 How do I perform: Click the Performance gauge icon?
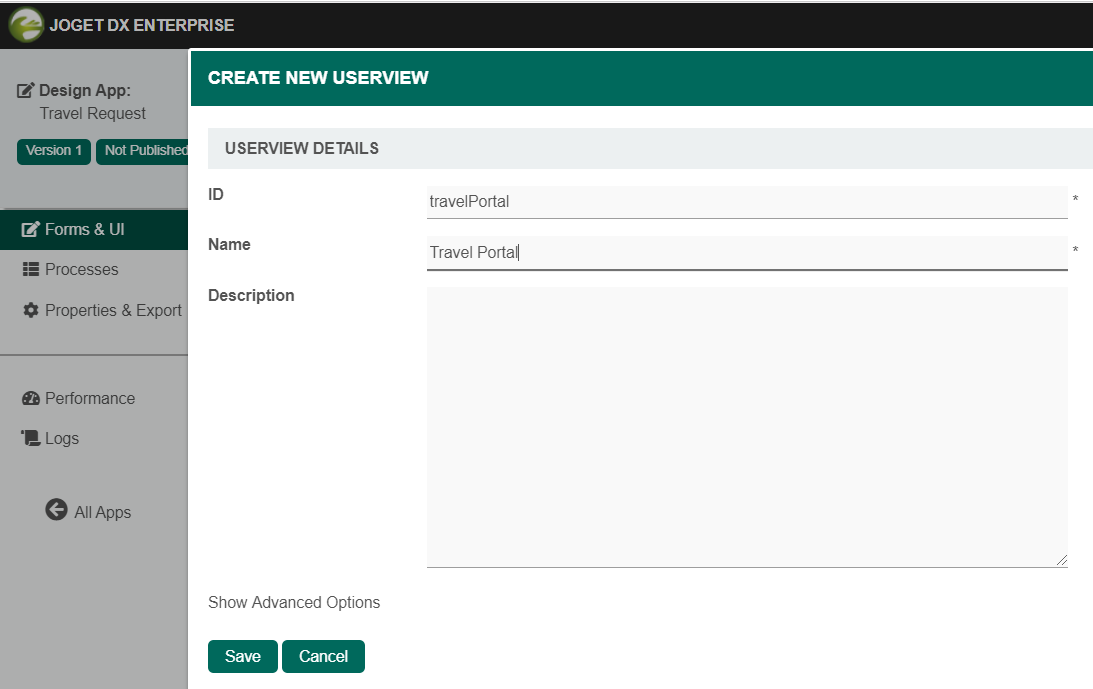click(x=30, y=398)
